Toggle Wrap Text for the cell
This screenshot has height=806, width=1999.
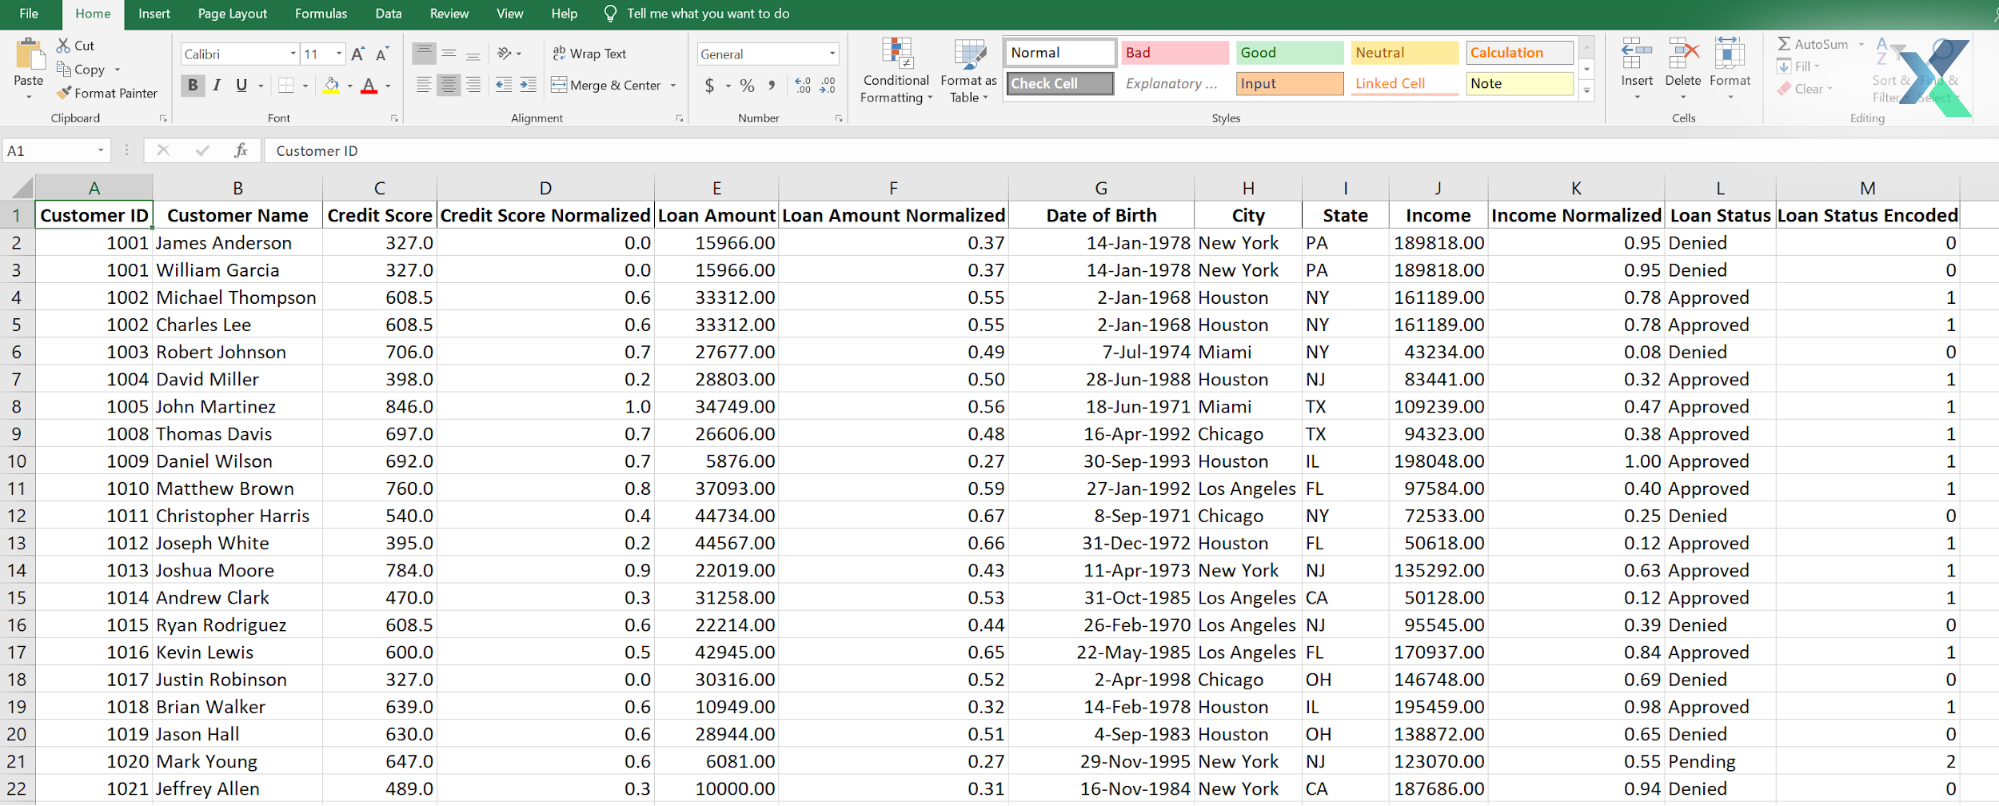[x=589, y=54]
